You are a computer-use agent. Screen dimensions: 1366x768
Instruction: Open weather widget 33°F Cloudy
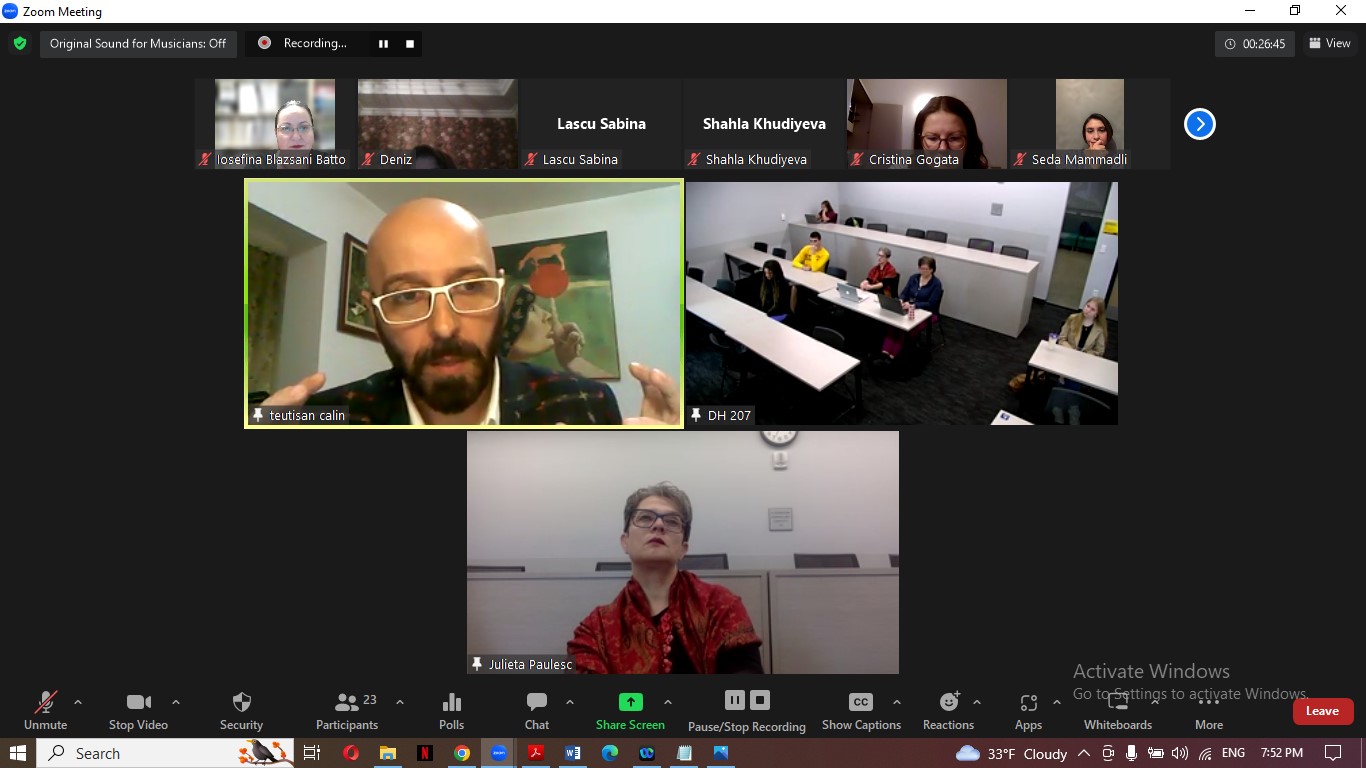(x=1011, y=753)
